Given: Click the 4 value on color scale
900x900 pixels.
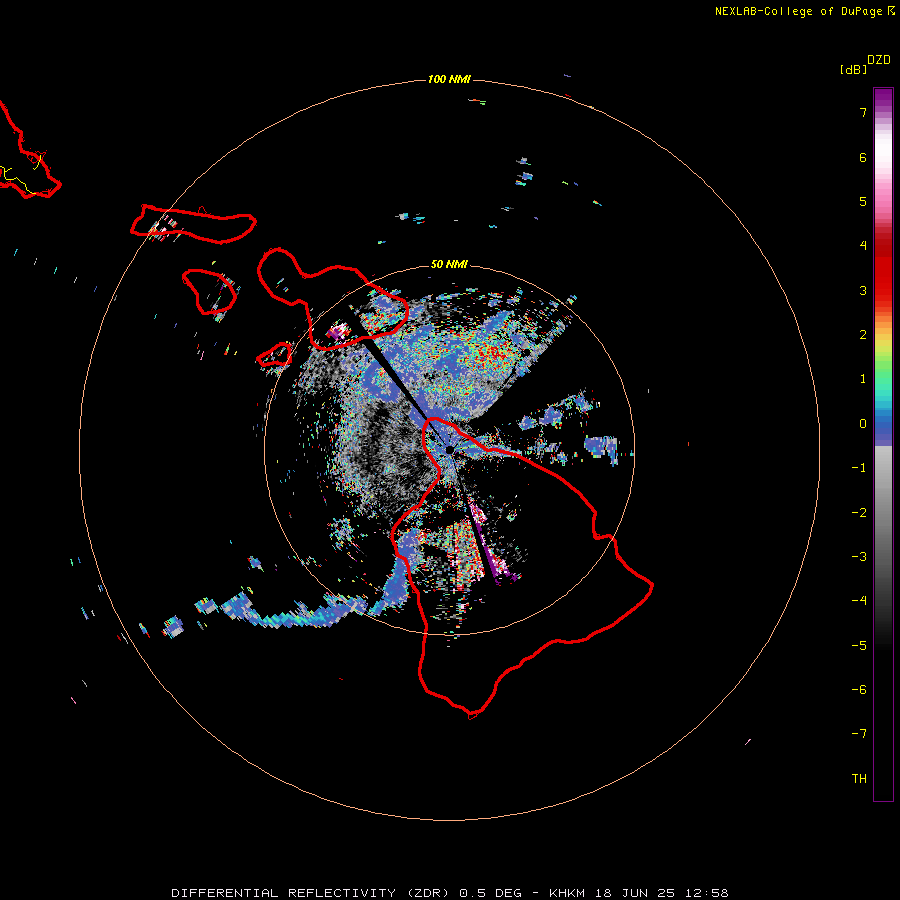Looking at the screenshot, I should click(863, 246).
